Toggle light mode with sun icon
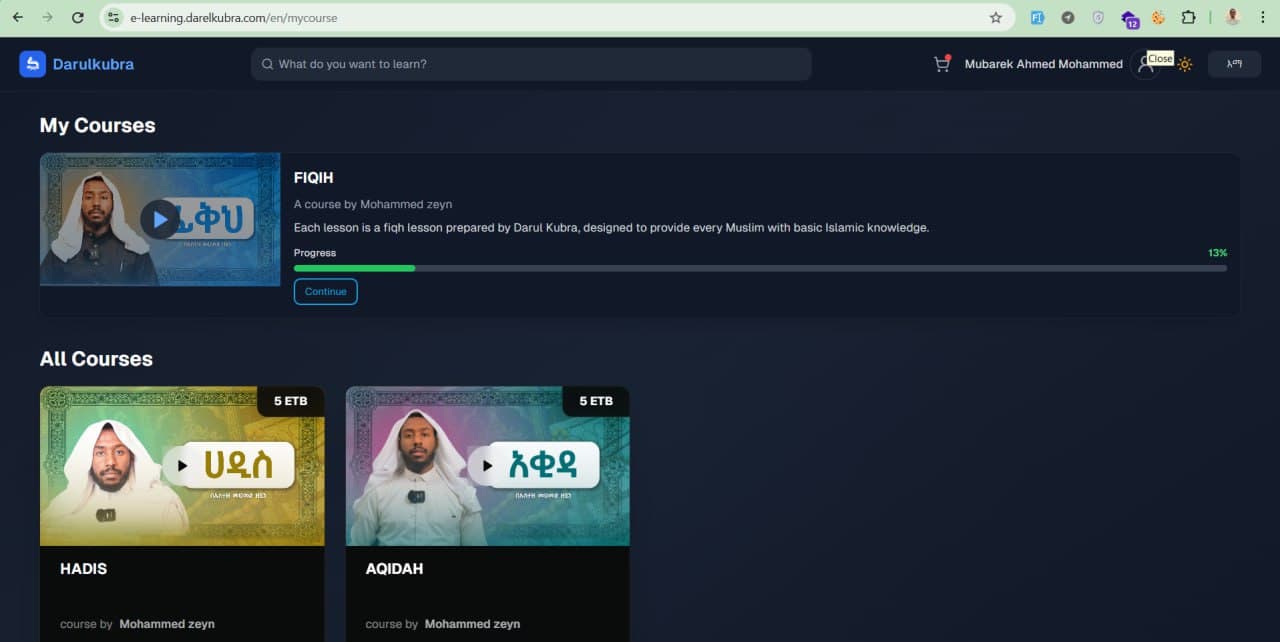The height and width of the screenshot is (642, 1280). click(x=1185, y=65)
